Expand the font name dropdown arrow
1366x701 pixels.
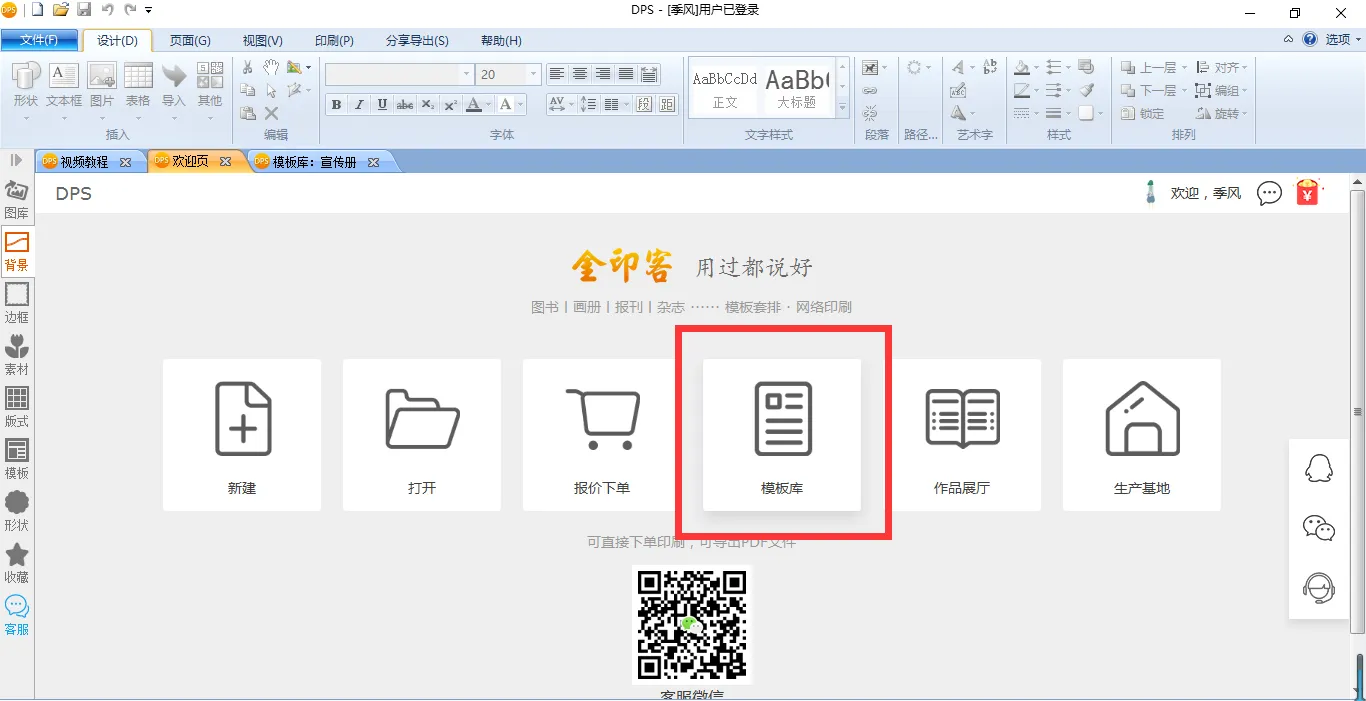[466, 75]
